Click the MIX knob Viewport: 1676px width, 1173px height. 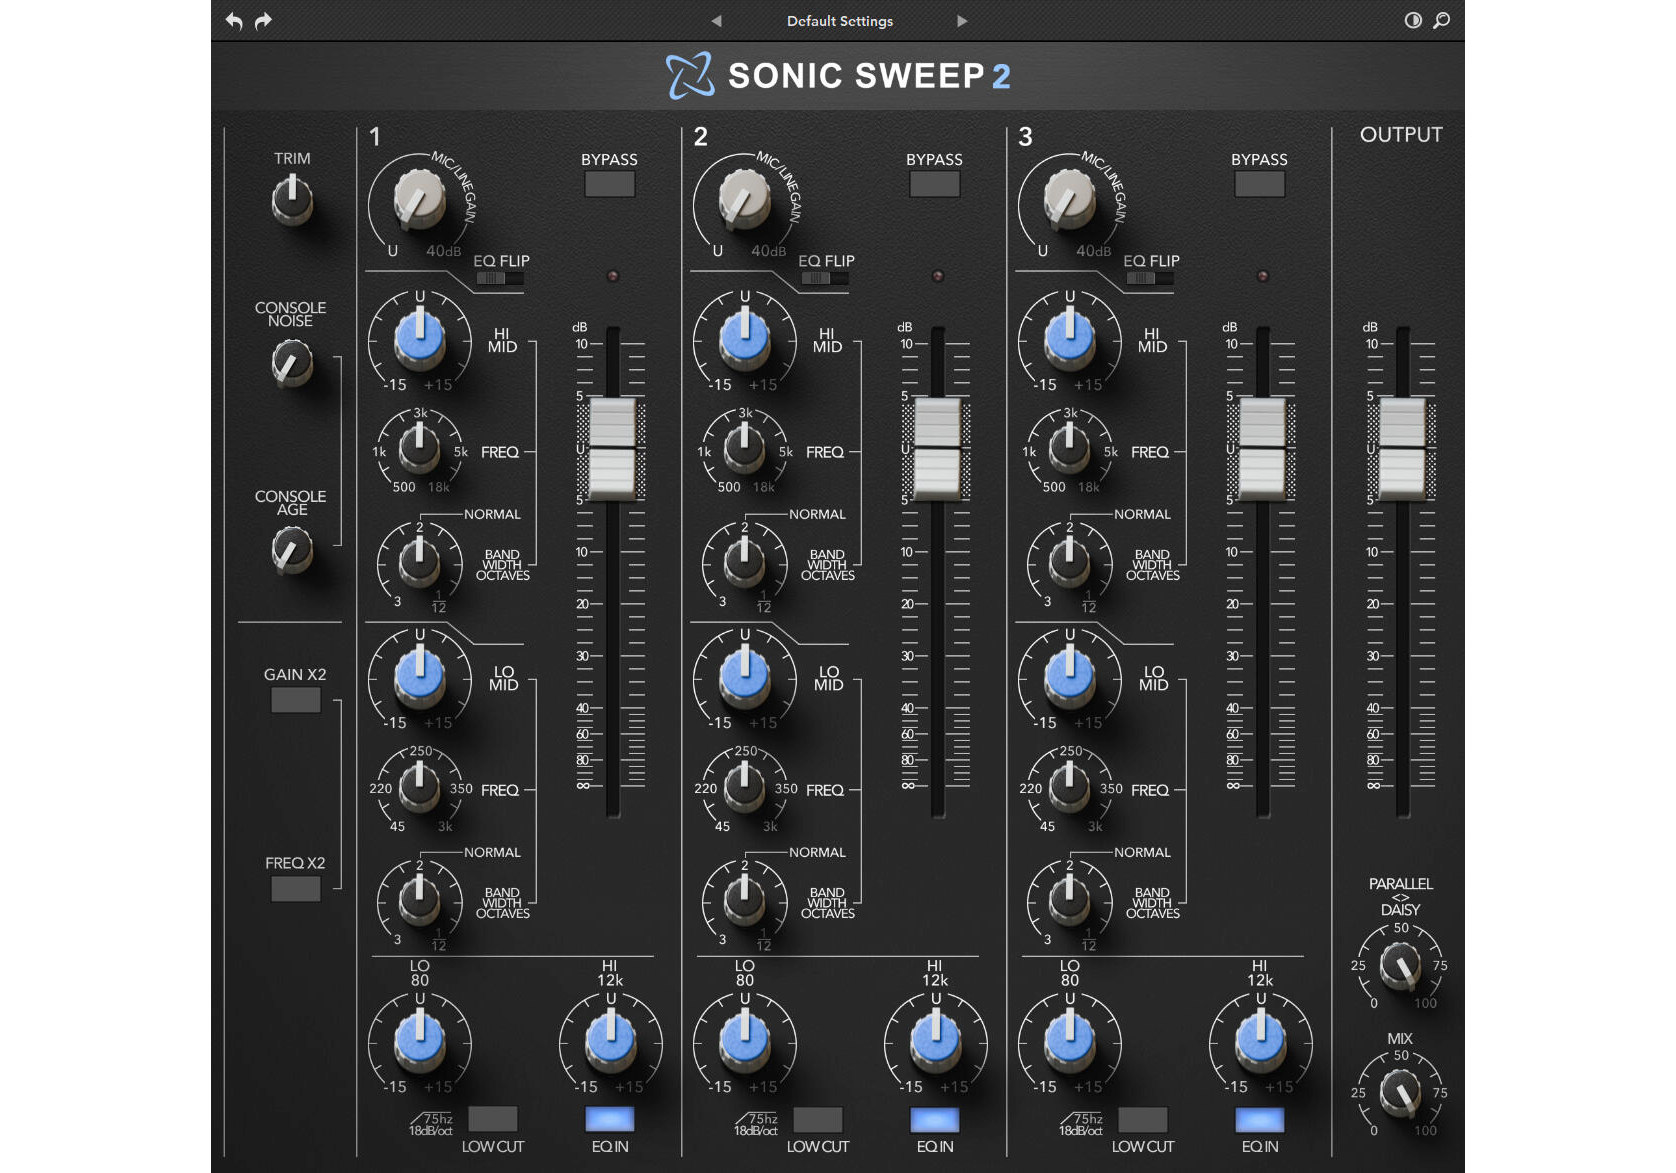coord(1400,1093)
